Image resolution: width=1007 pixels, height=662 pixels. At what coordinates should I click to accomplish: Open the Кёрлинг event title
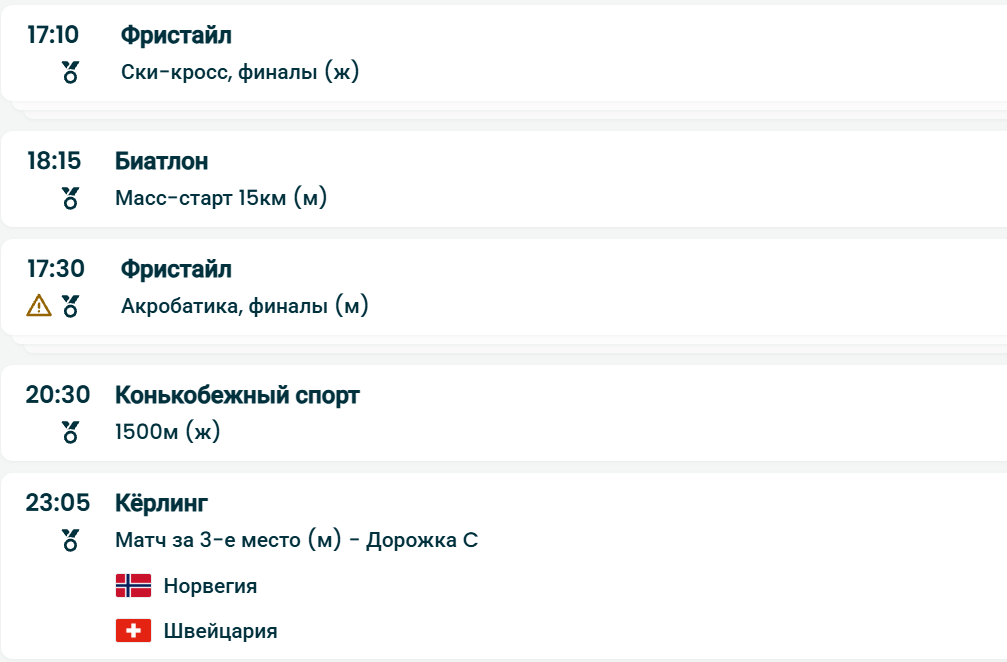click(161, 503)
